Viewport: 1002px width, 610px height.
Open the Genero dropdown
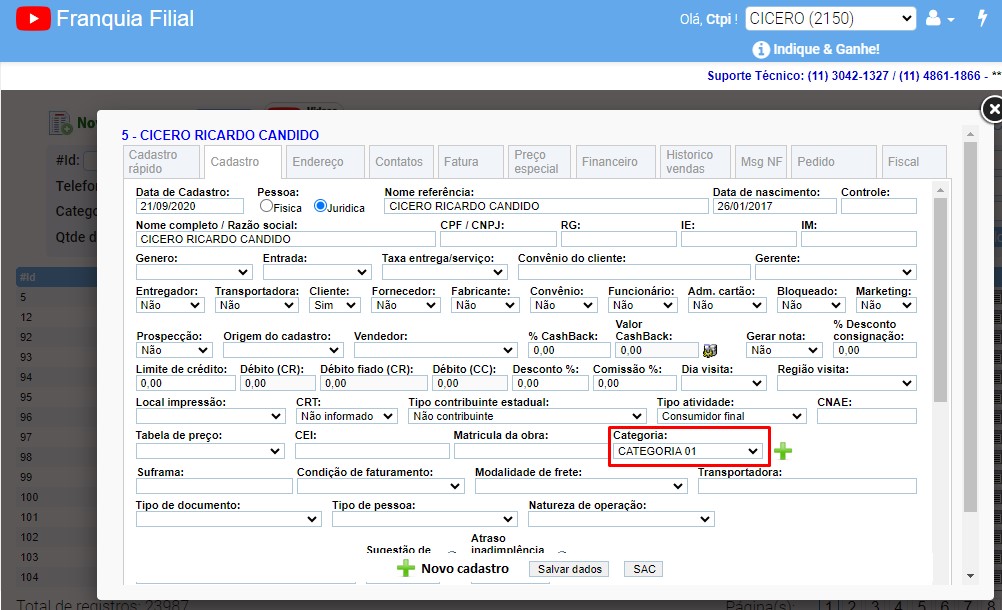coord(194,272)
